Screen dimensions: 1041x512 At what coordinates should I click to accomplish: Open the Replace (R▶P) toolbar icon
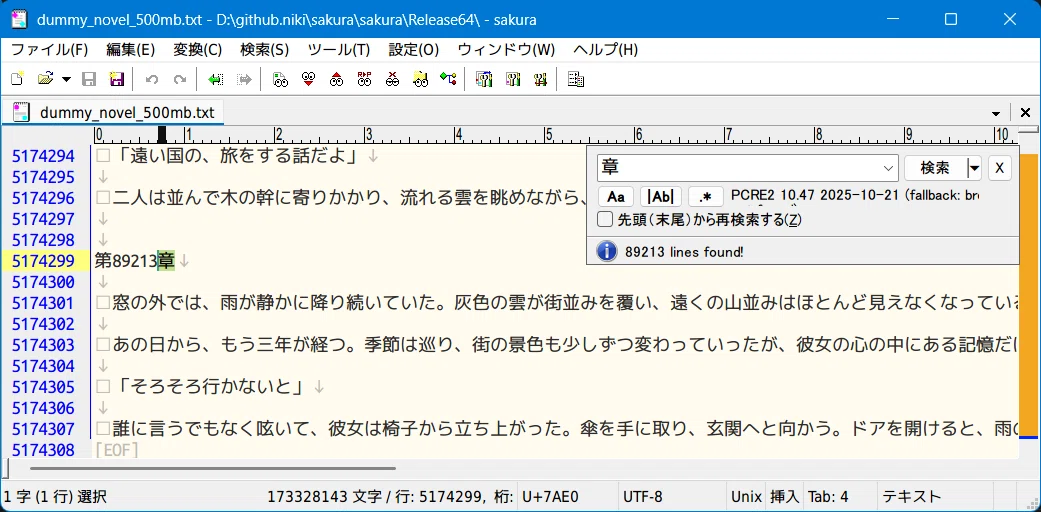pos(364,80)
